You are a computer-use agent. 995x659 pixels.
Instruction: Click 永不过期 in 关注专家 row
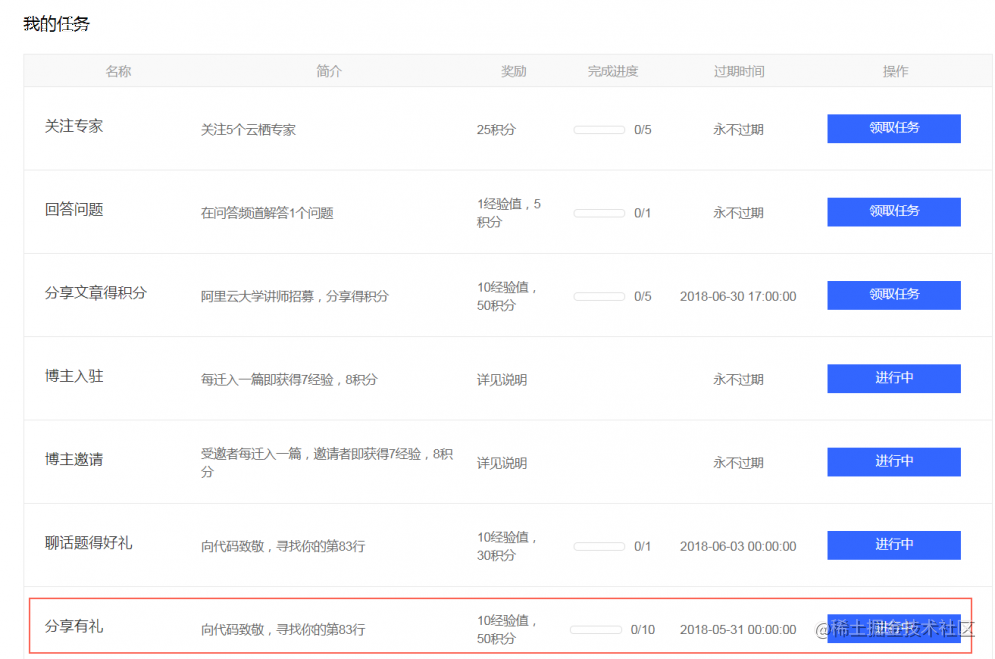(x=738, y=130)
